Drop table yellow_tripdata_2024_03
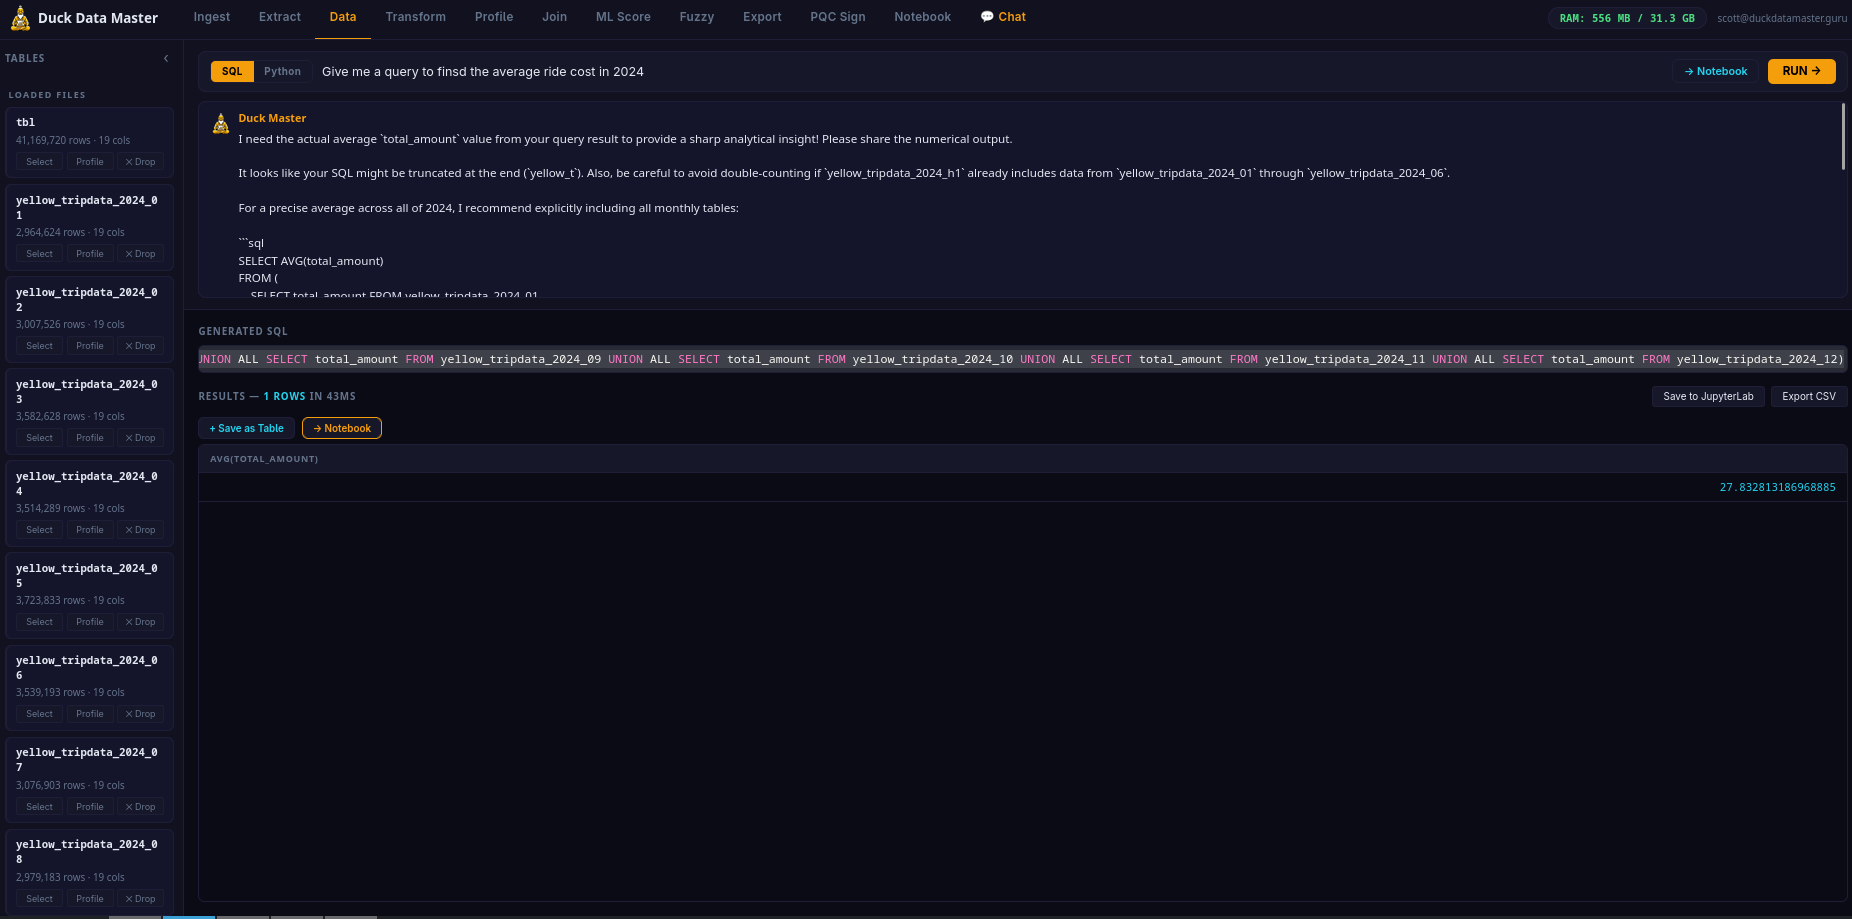Viewport: 1852px width, 919px height. click(x=140, y=438)
